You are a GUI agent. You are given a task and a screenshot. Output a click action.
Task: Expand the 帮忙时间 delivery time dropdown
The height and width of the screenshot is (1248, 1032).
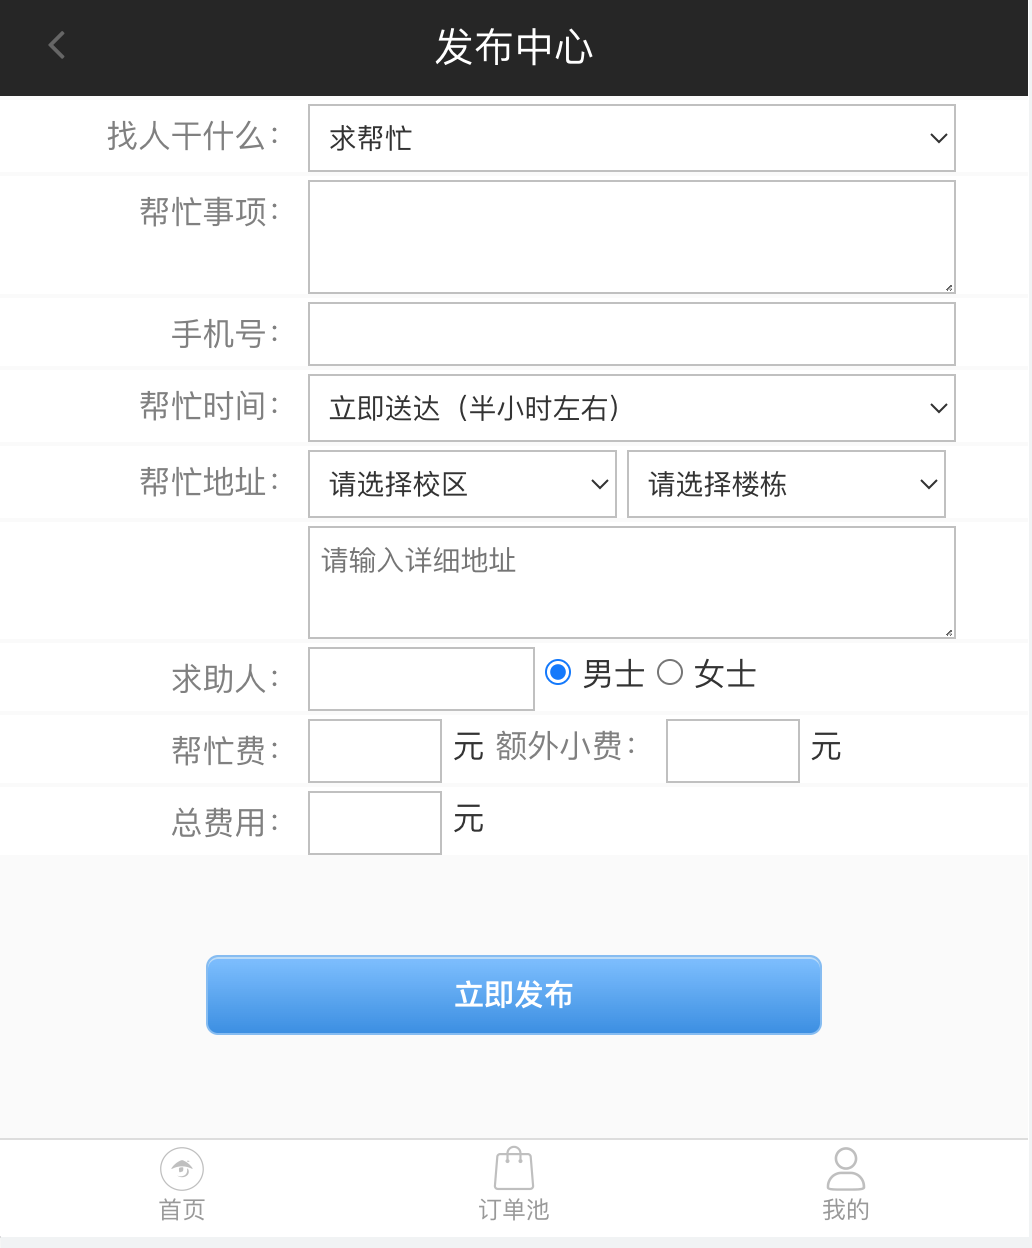(x=632, y=408)
